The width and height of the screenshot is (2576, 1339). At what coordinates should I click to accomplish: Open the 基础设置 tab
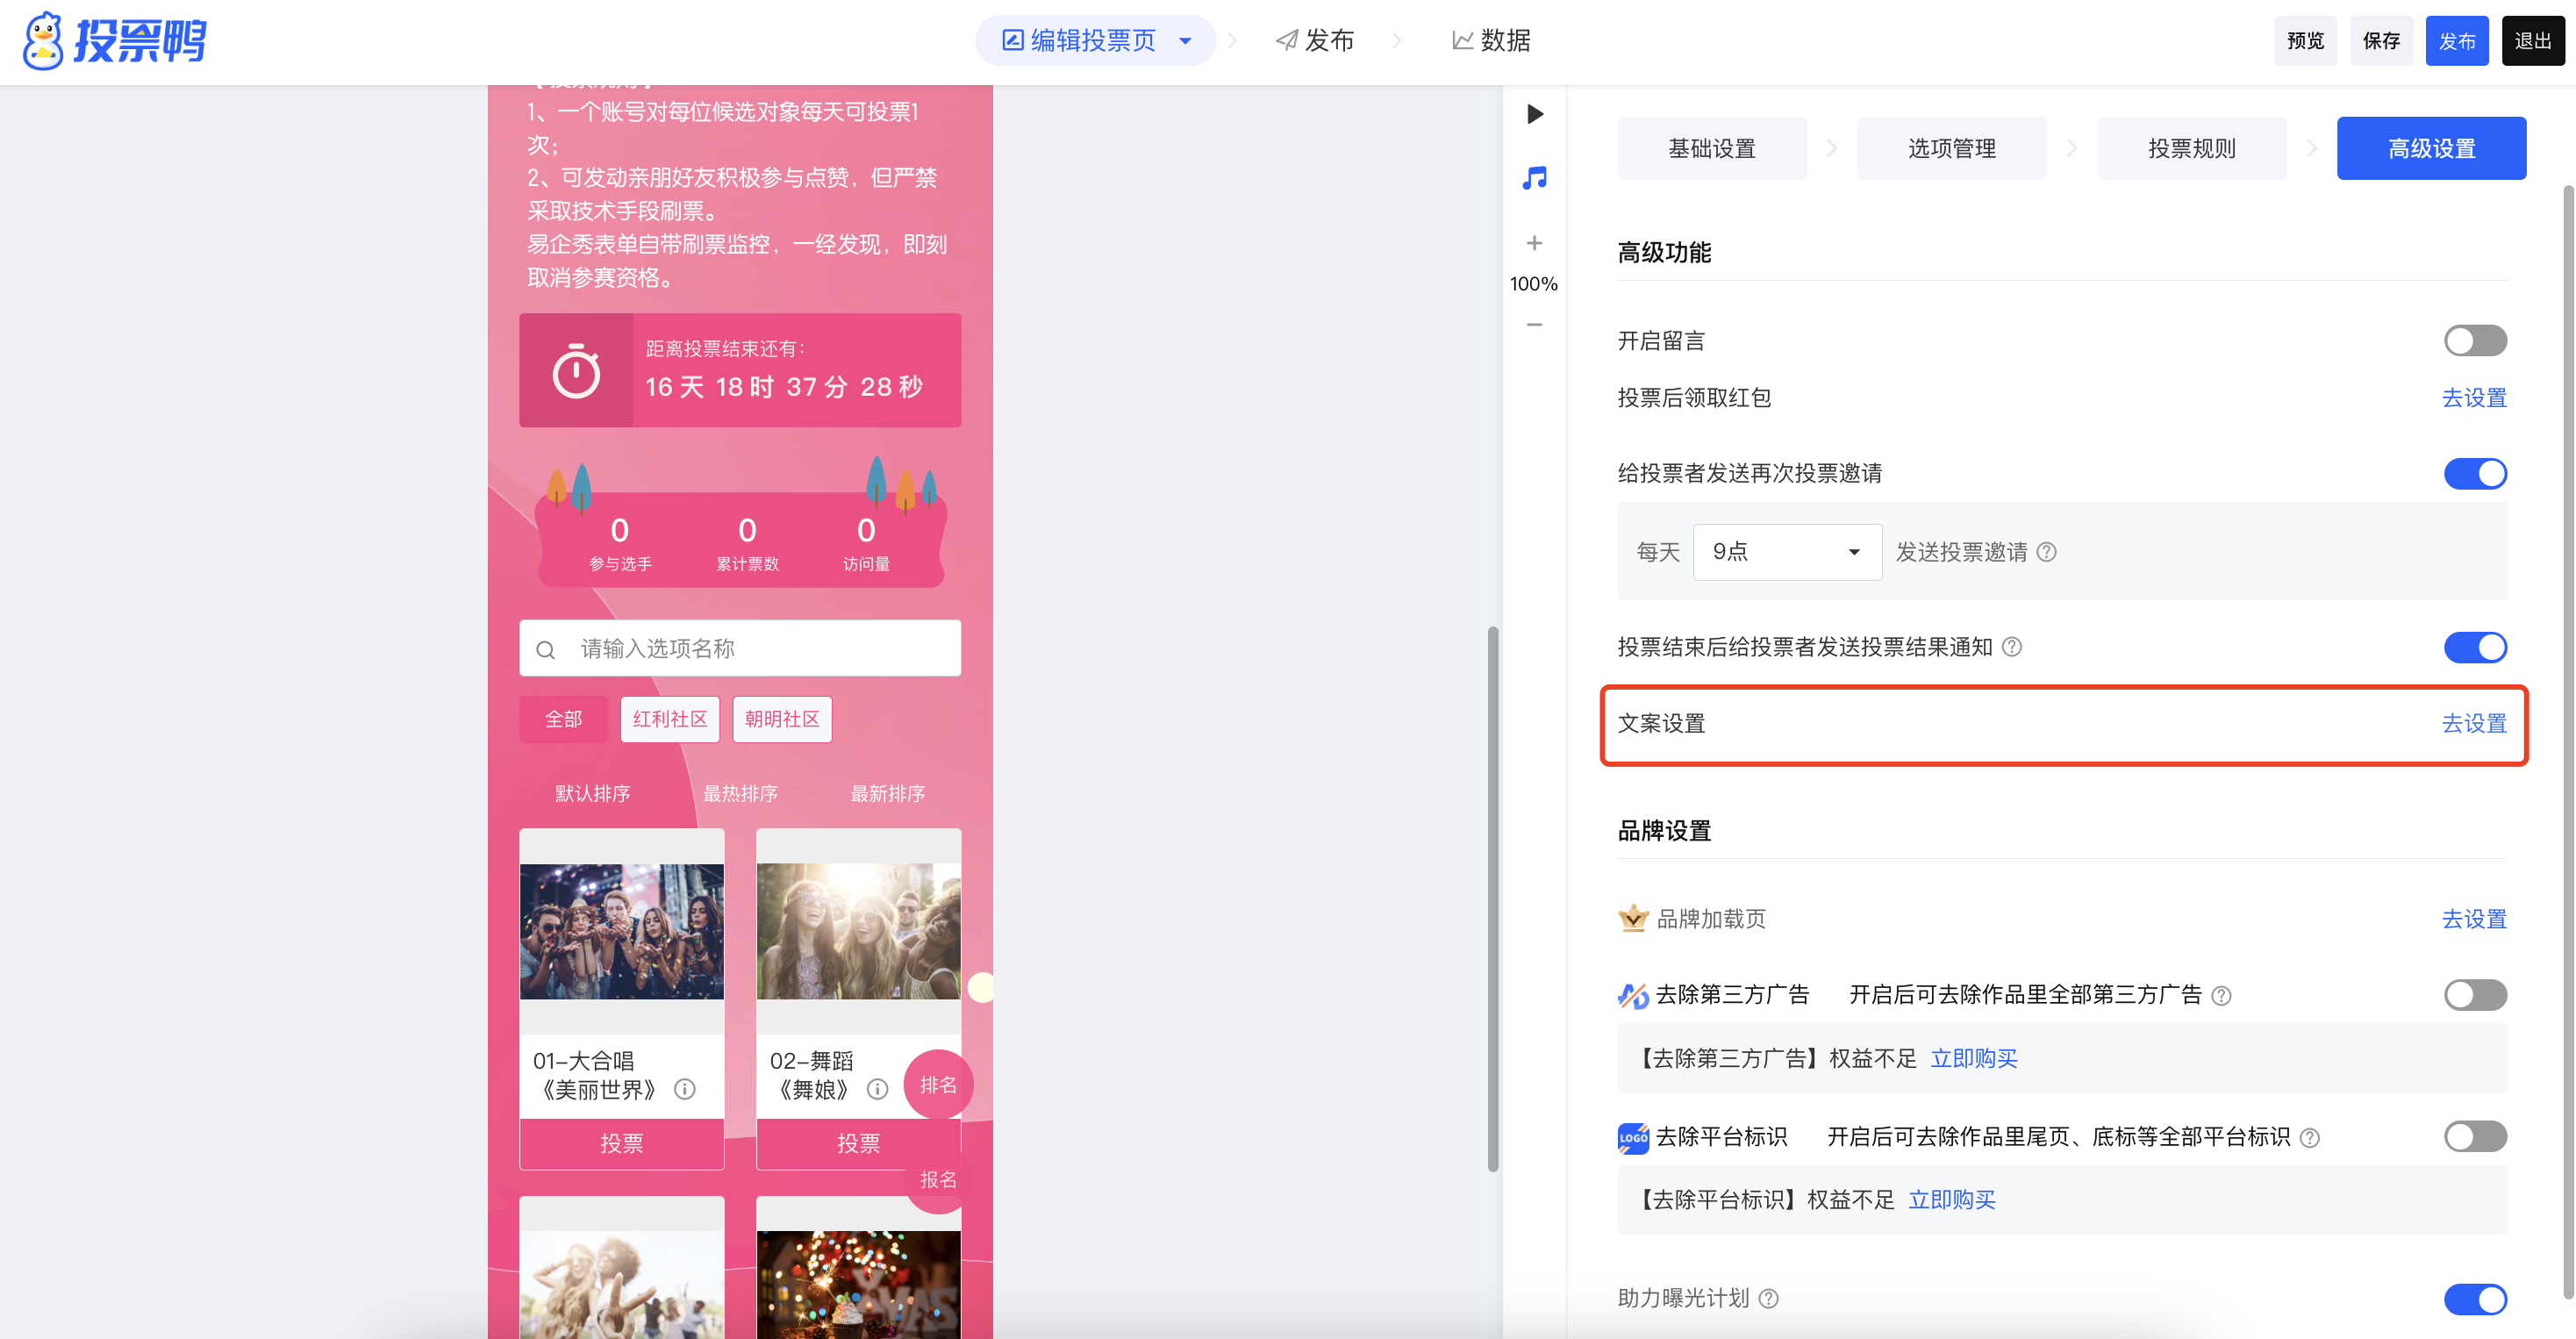click(1711, 149)
